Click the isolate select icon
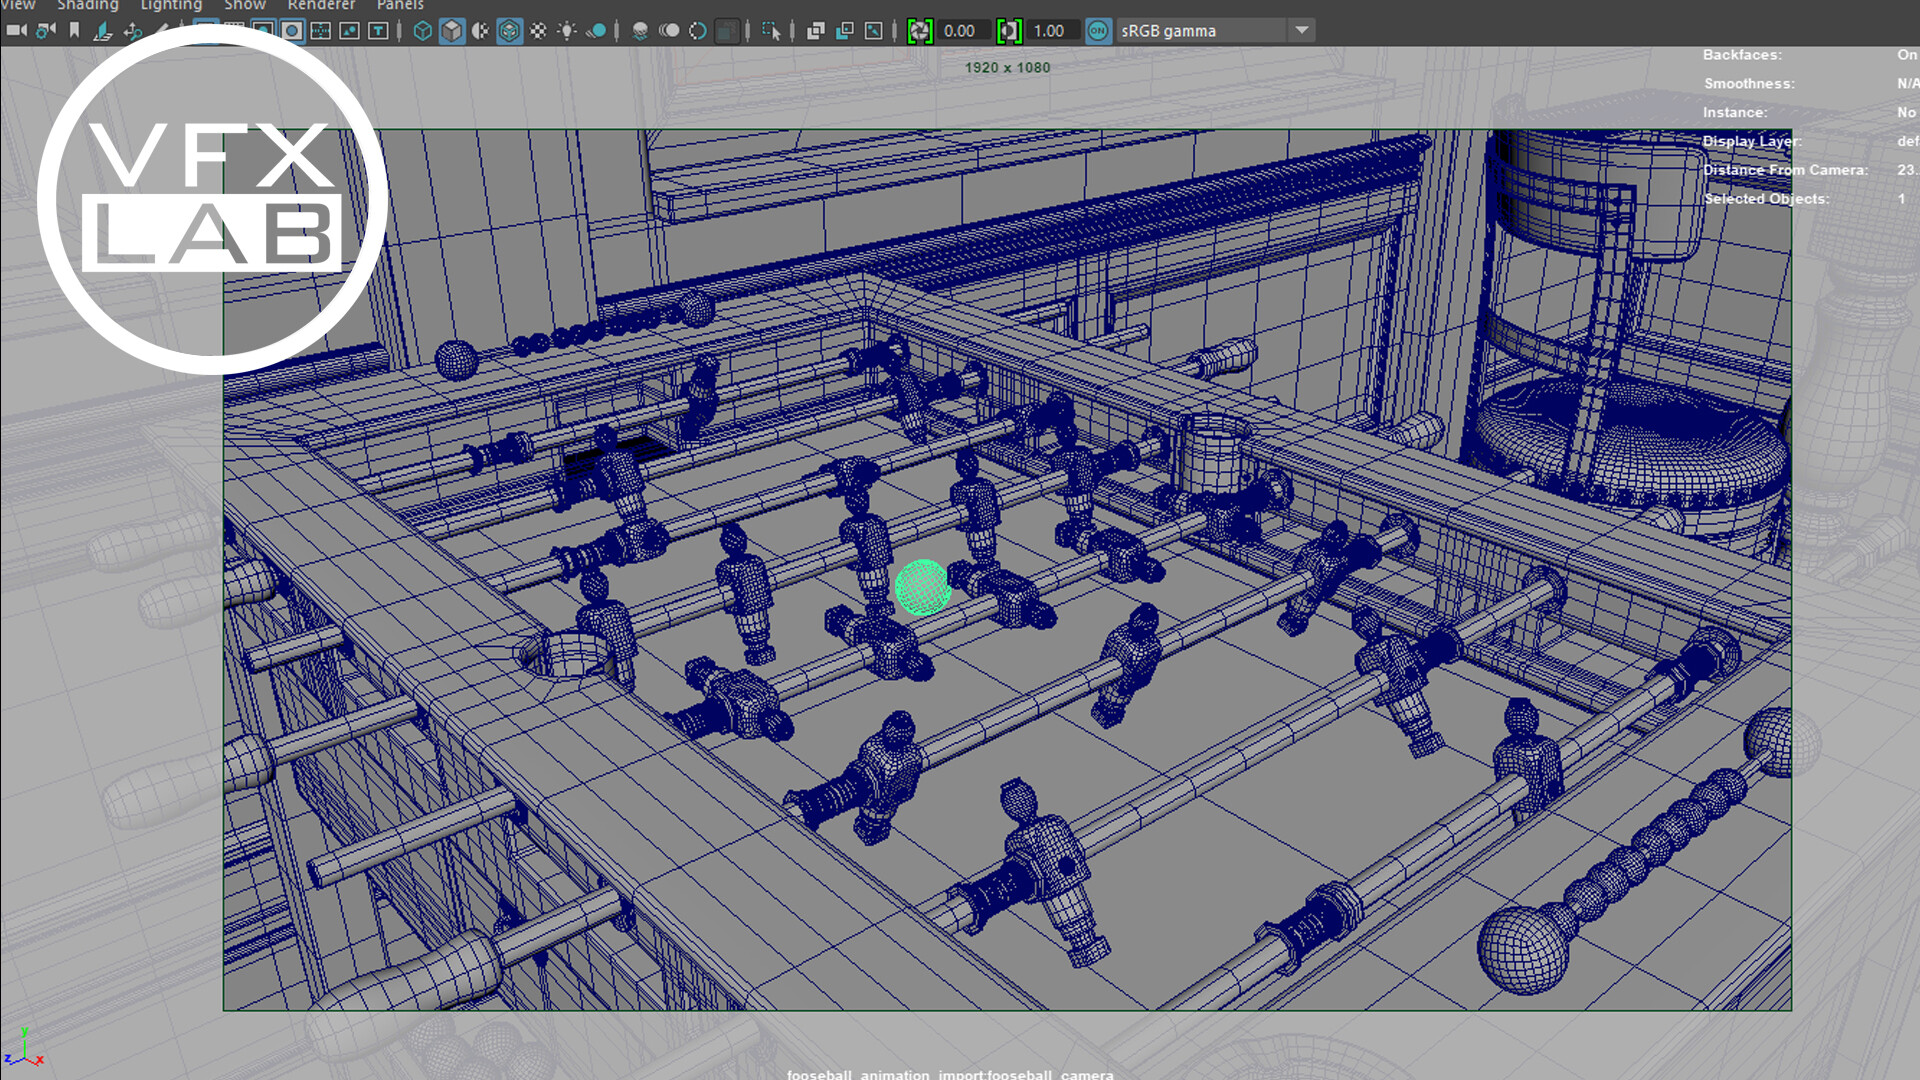Screen dimensions: 1920x1080 (770, 31)
